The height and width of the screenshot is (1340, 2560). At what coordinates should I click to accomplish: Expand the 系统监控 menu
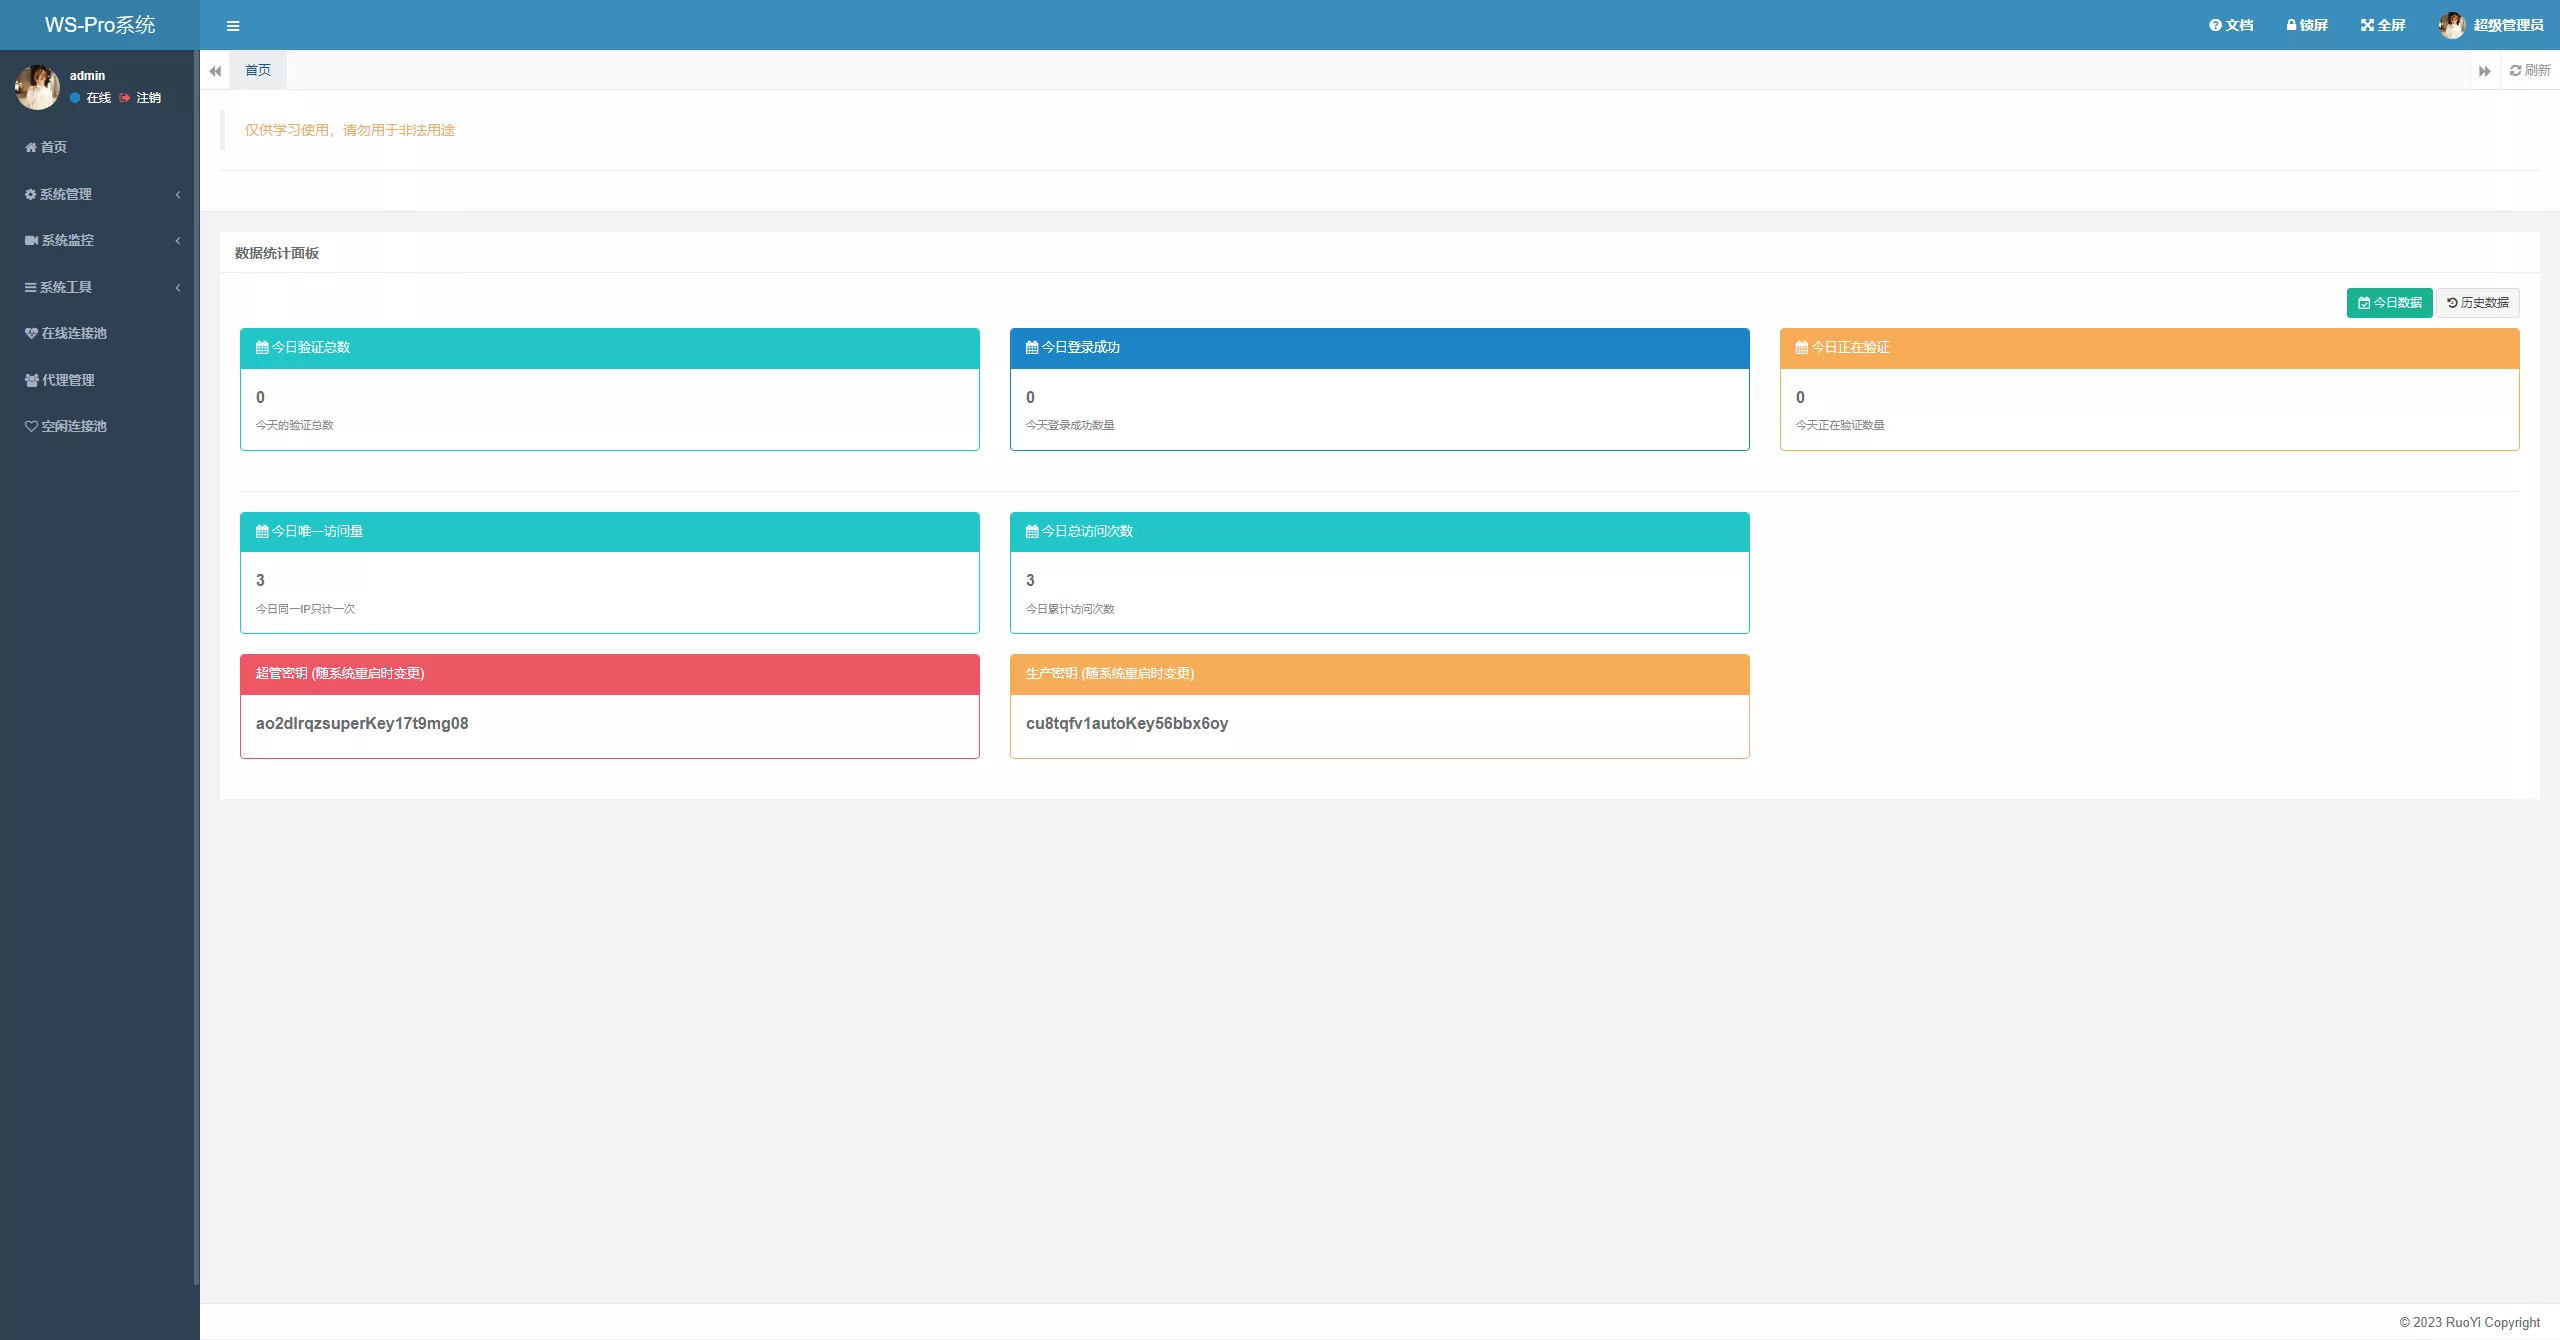[67, 240]
